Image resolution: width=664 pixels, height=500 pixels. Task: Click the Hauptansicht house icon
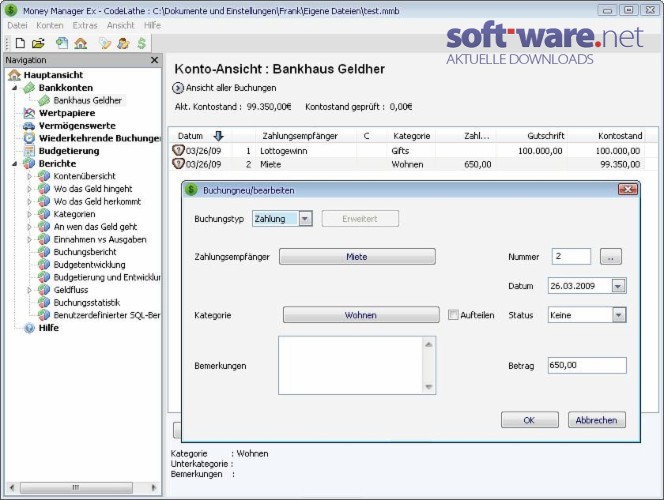click(14, 75)
